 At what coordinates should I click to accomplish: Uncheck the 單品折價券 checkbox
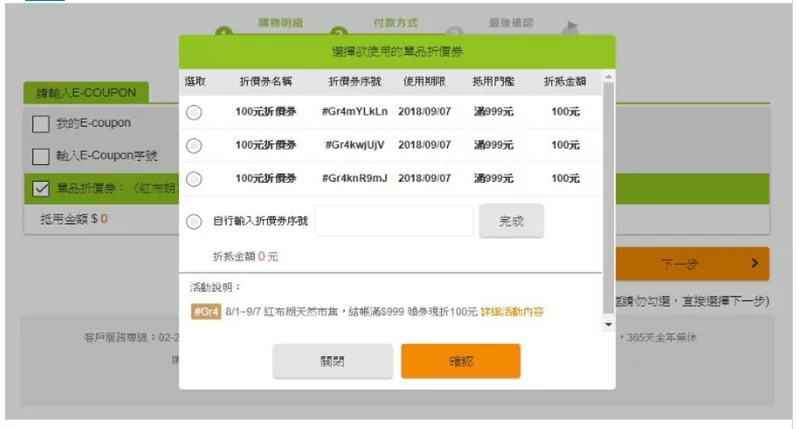41,188
